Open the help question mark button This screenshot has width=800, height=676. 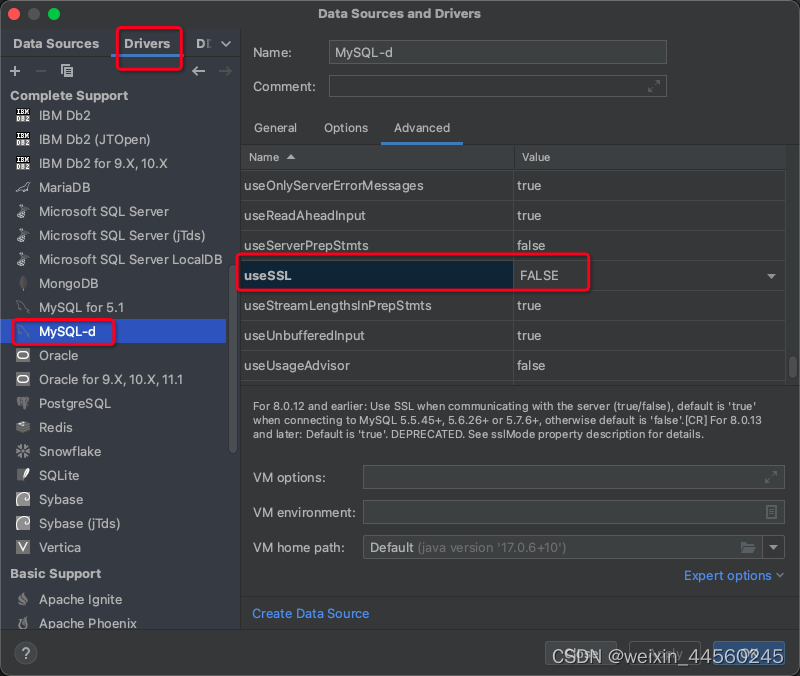tap(26, 653)
